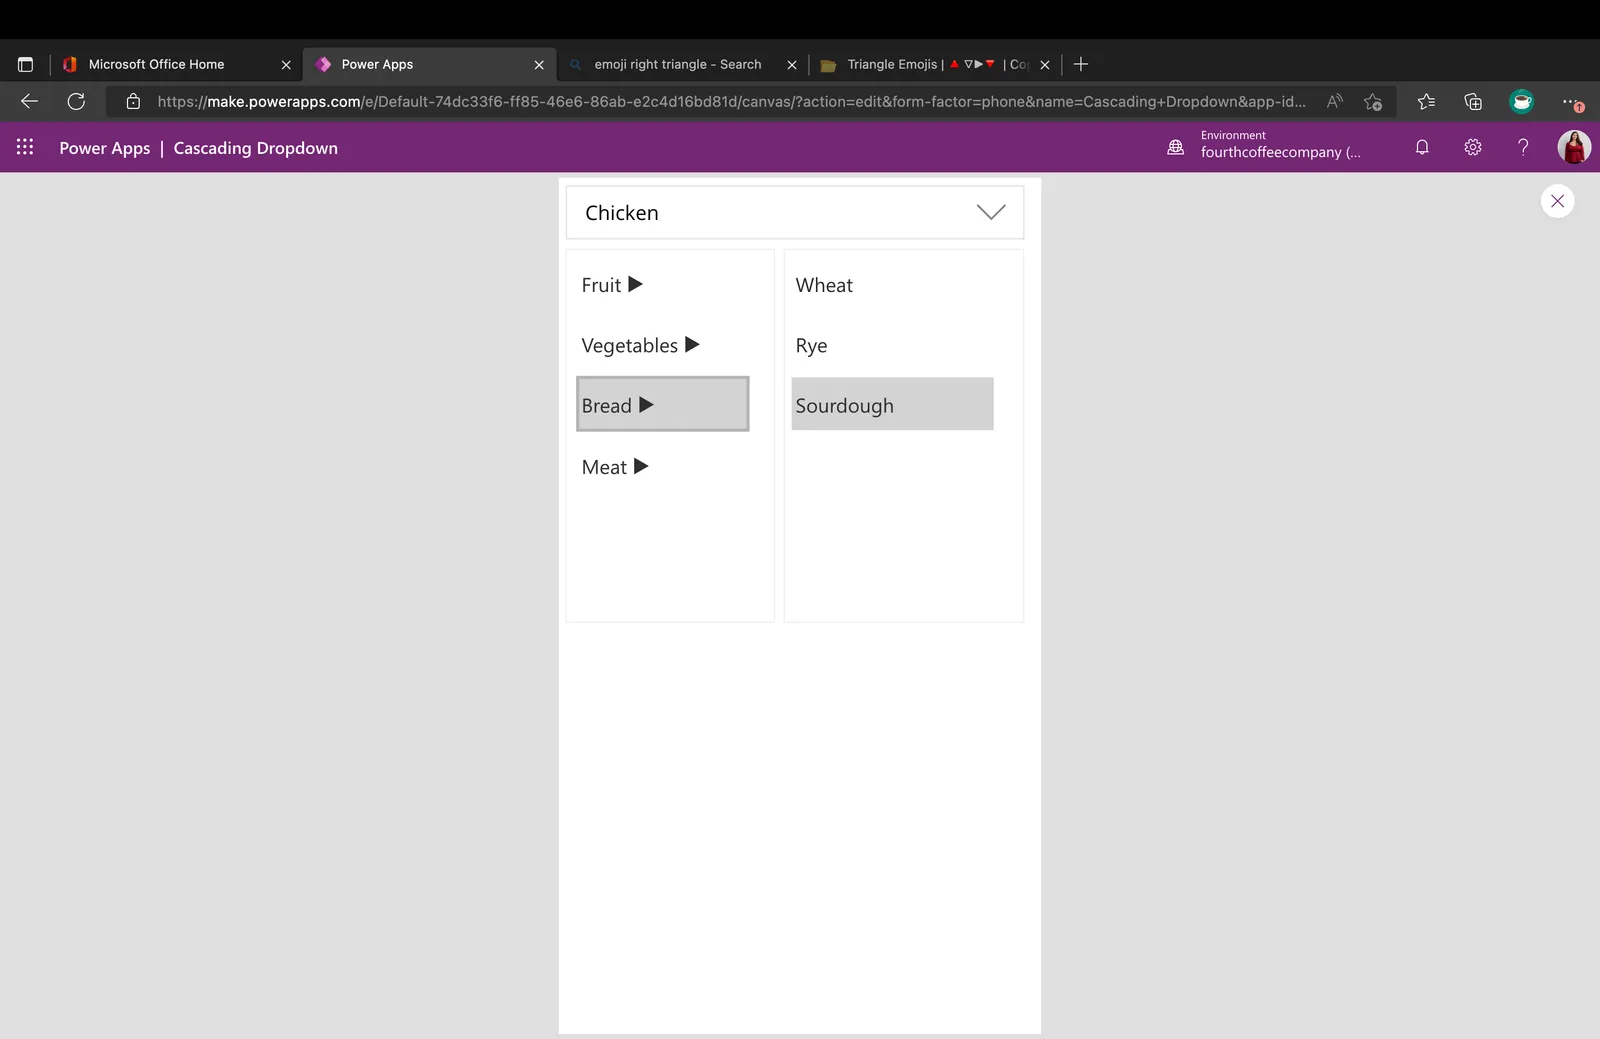Image resolution: width=1600 pixels, height=1039 pixels.
Task: Open the help question mark icon
Action: [x=1523, y=147]
